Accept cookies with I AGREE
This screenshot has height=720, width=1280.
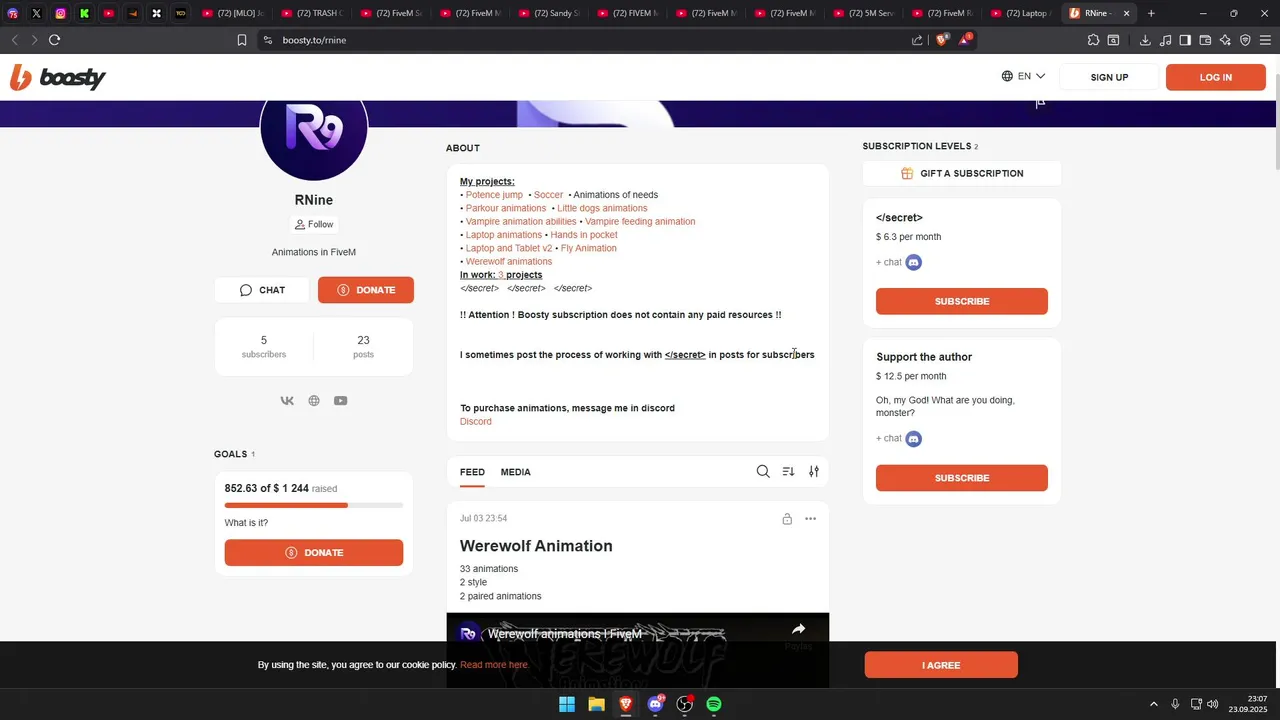coord(941,665)
